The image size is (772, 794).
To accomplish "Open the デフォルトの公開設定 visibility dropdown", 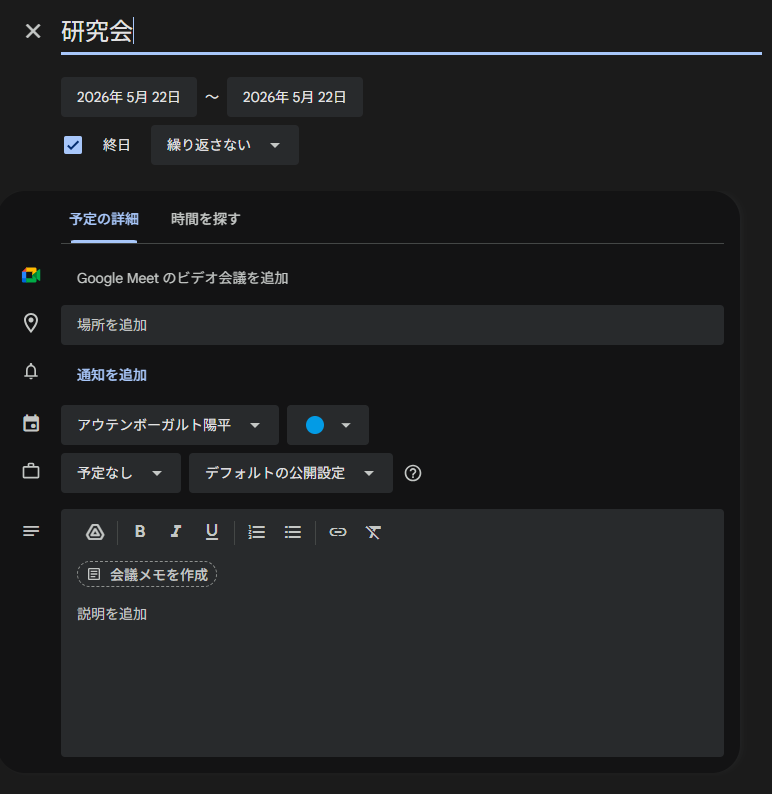I will point(290,473).
